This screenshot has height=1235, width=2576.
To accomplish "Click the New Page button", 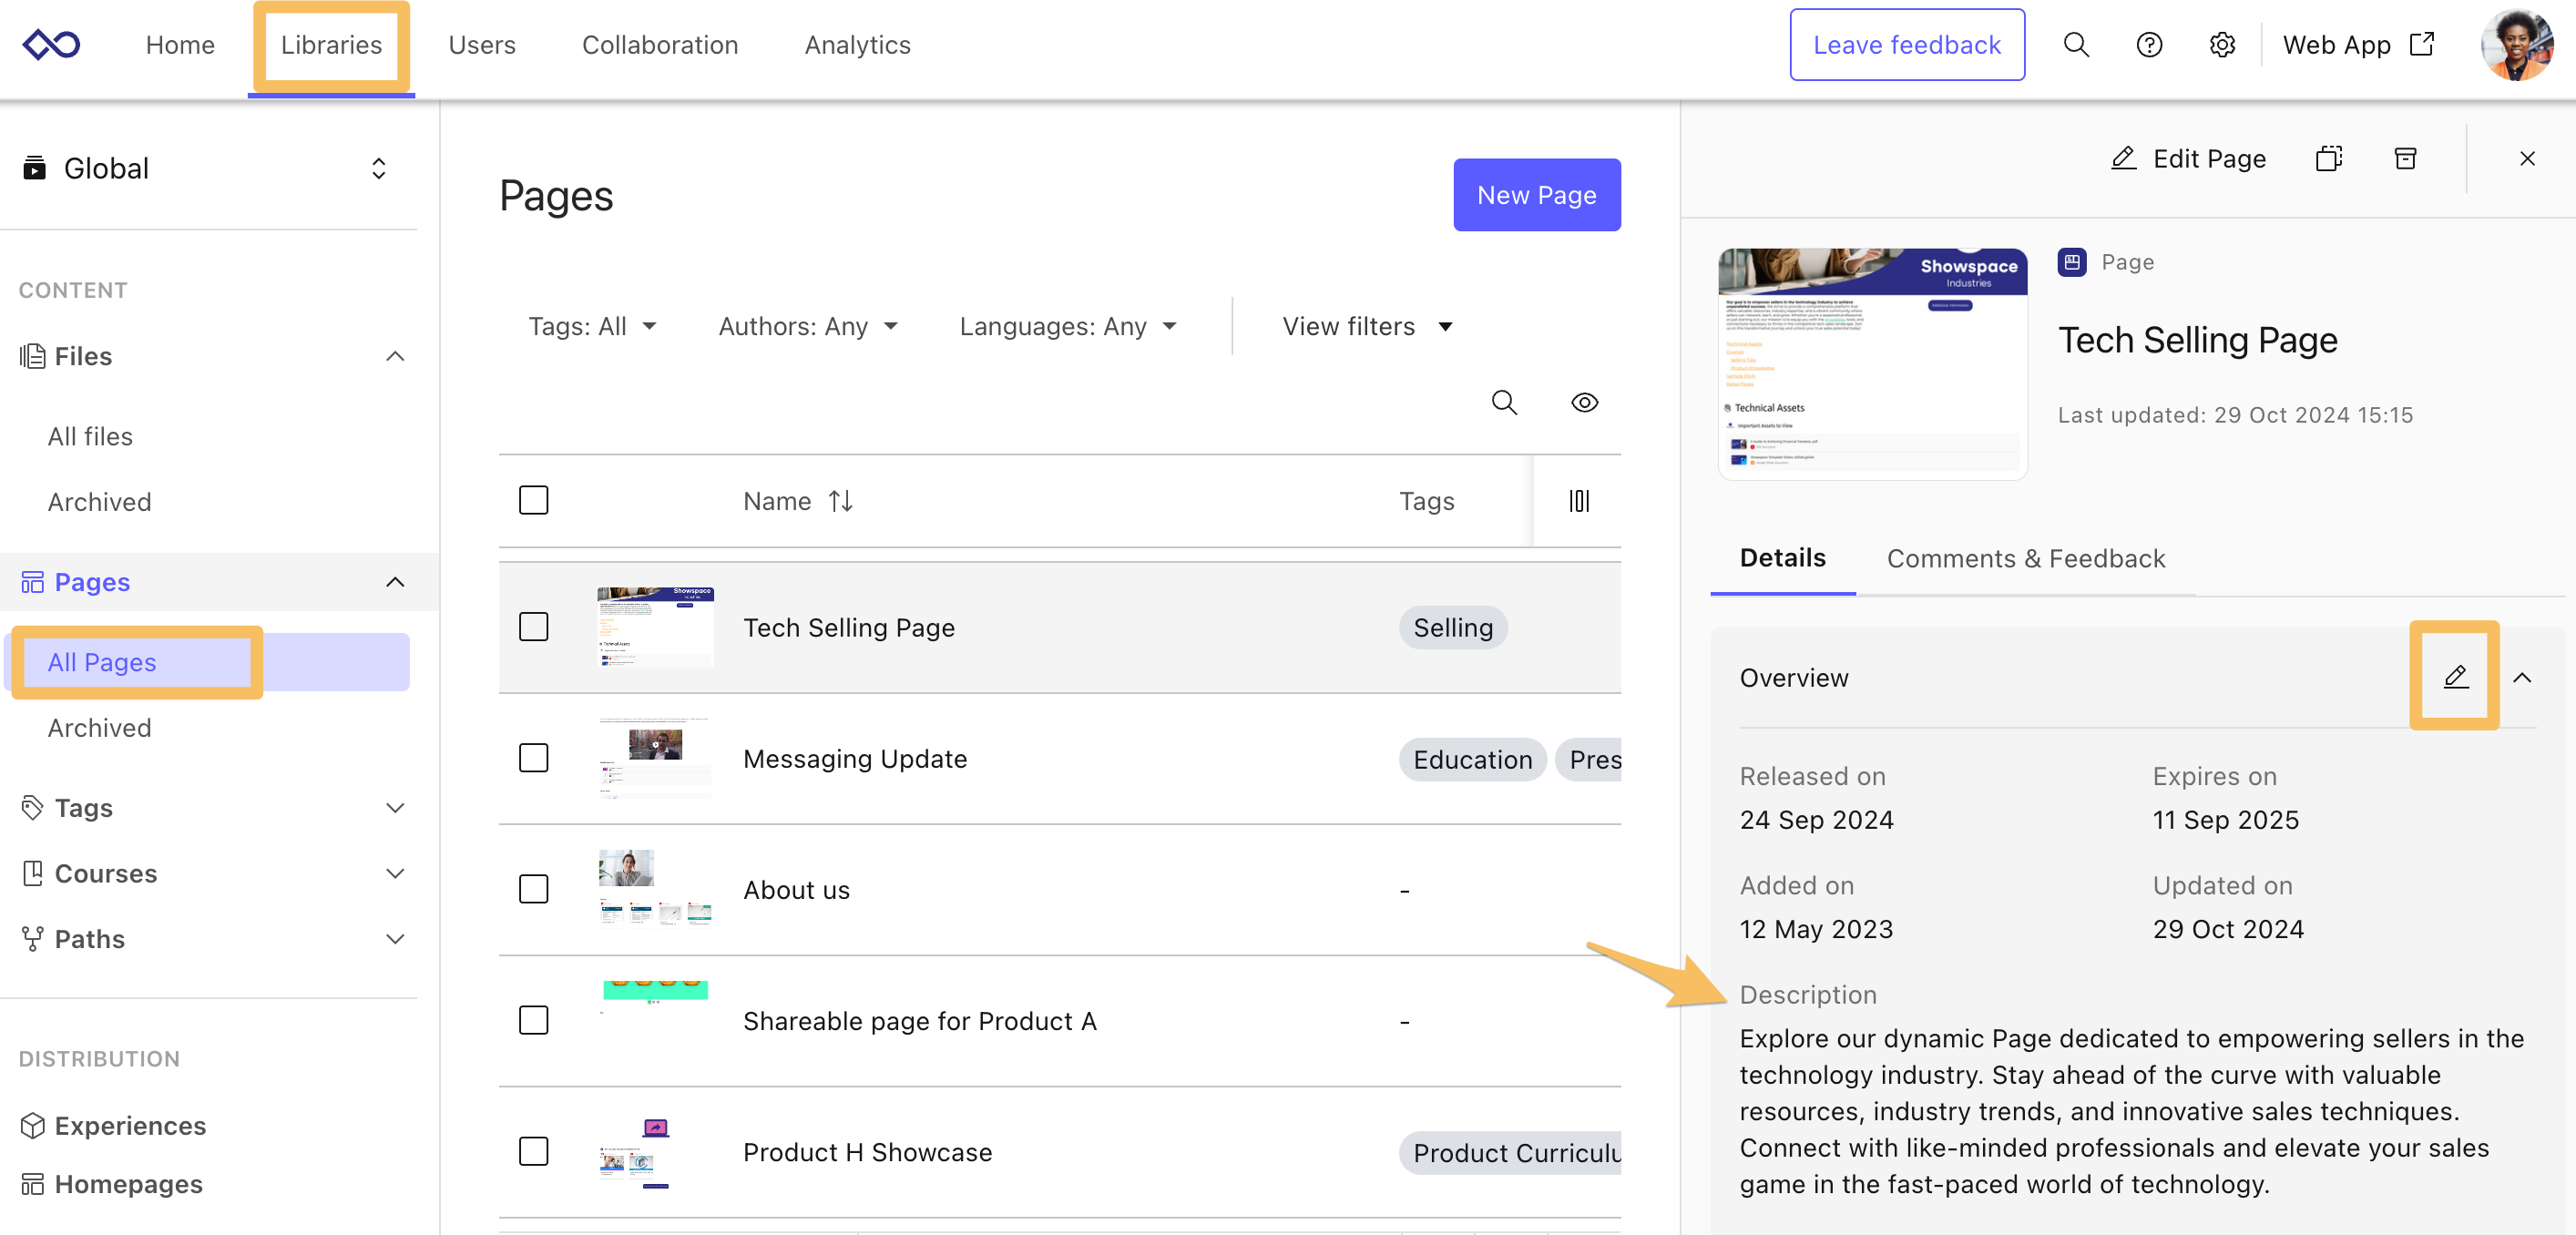I will [1537, 195].
